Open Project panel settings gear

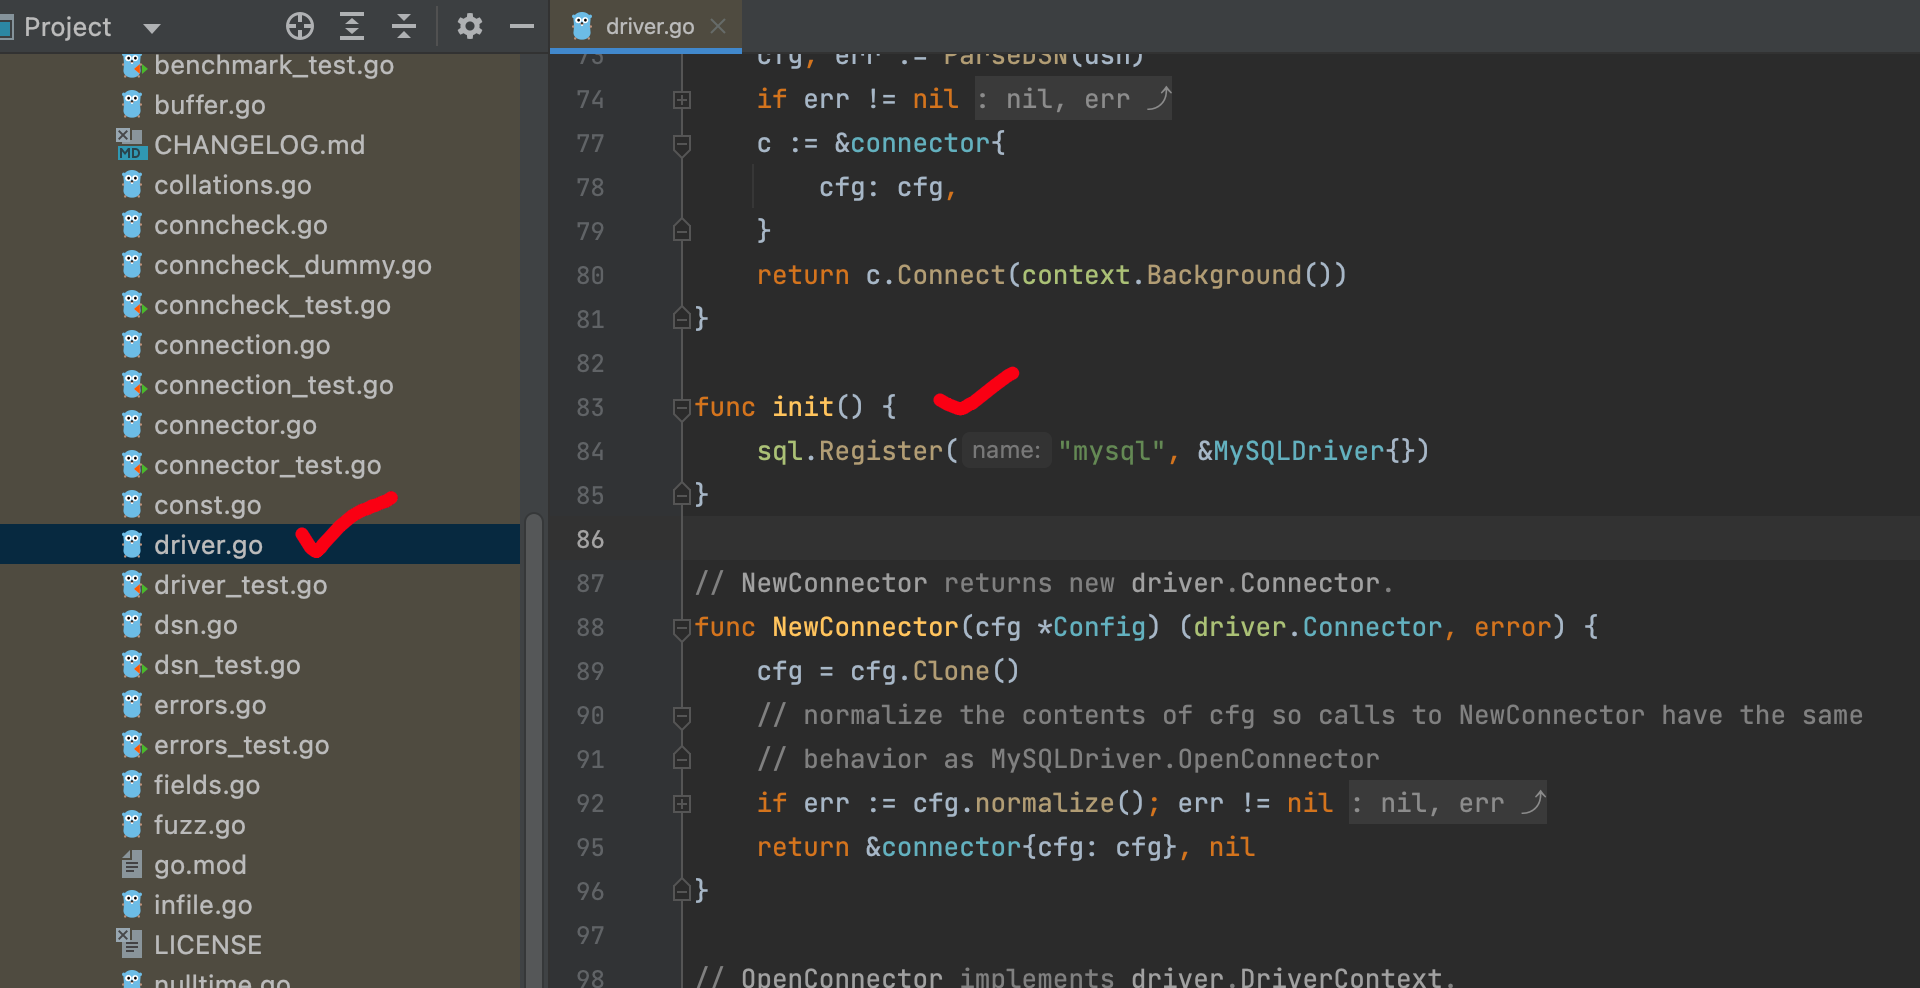pos(469,26)
